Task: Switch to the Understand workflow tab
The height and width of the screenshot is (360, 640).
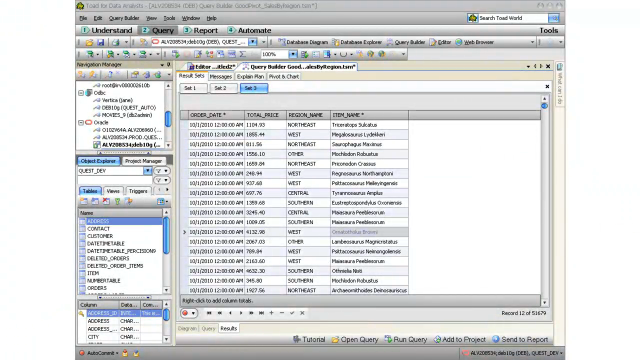Action: tap(107, 30)
